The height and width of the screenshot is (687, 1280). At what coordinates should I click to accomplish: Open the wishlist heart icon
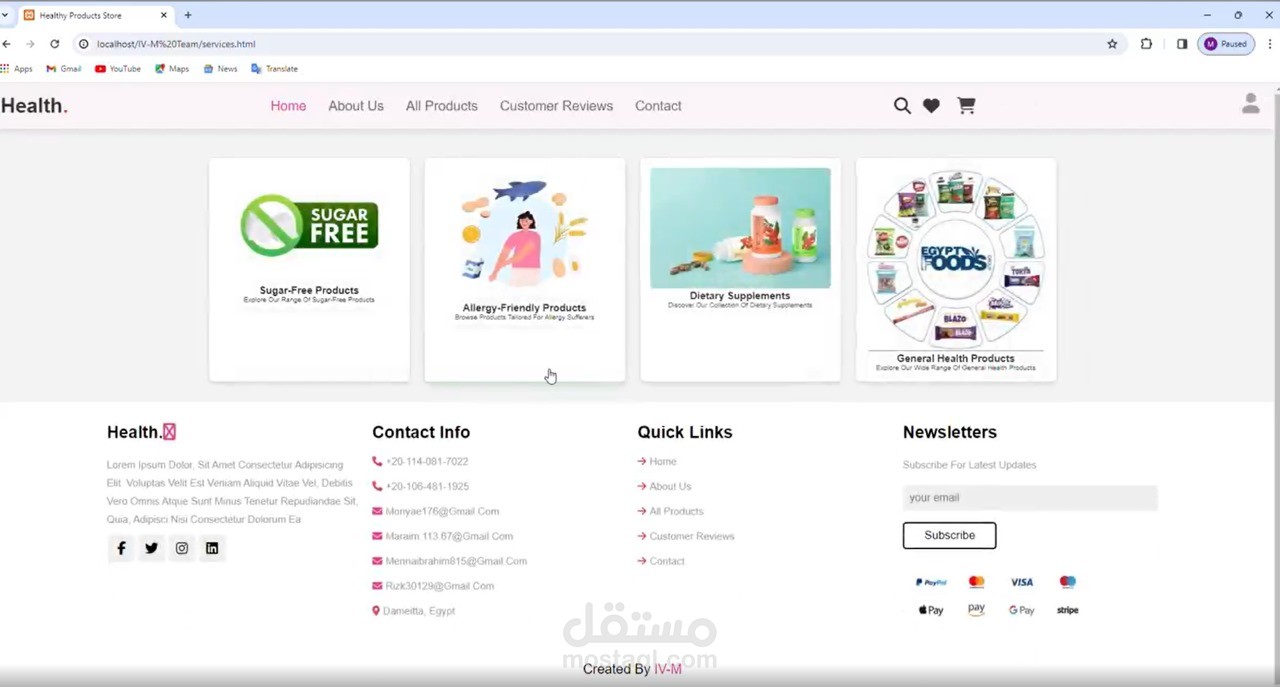[x=931, y=105]
